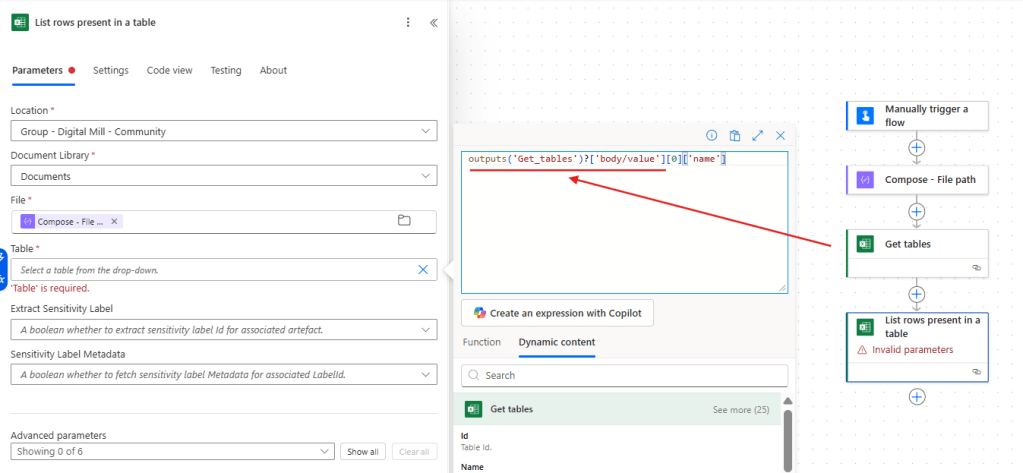Click See more (25) link
This screenshot has width=1023, height=473.
point(741,410)
